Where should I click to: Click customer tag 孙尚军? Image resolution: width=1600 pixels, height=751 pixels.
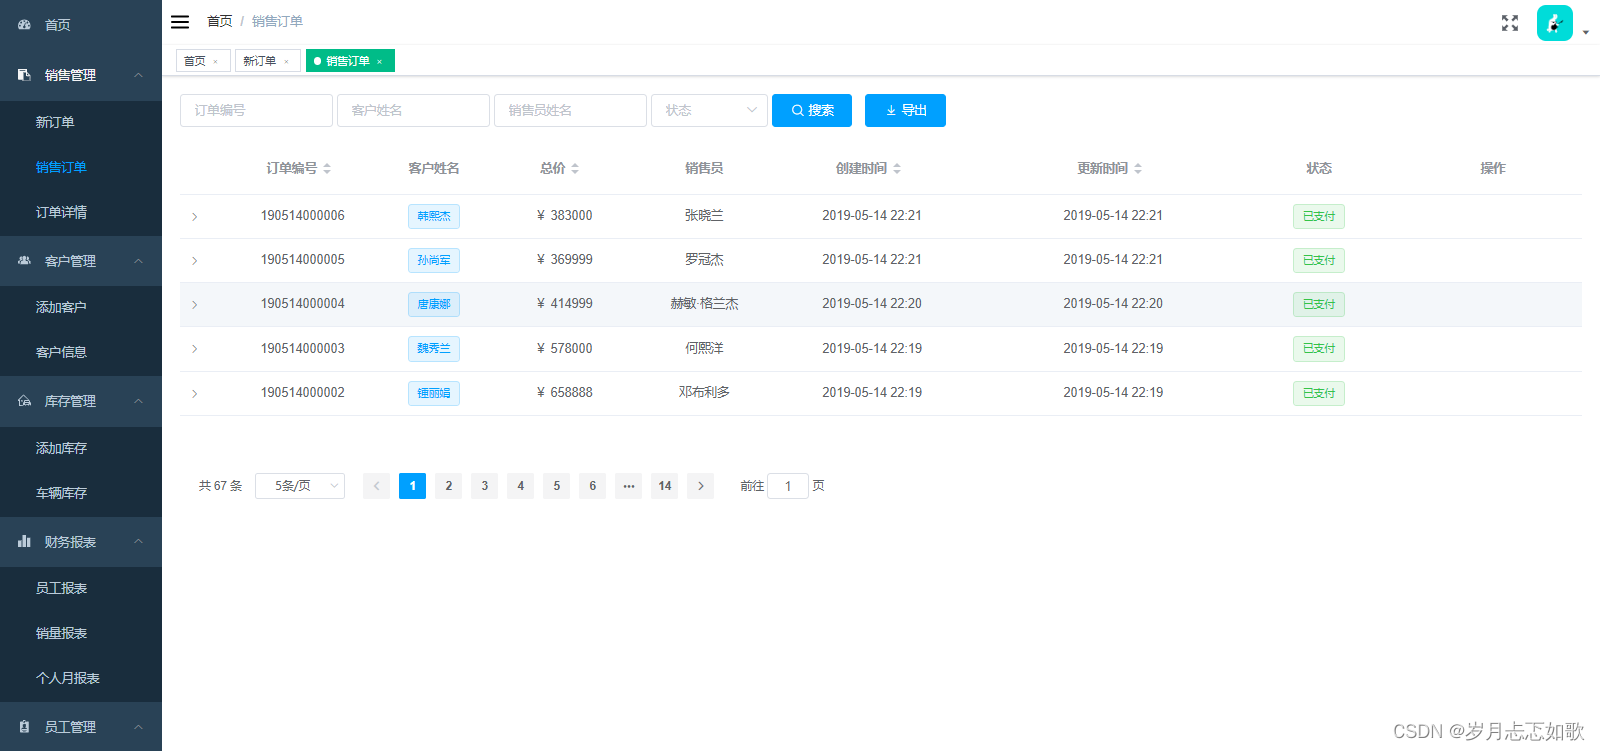coord(434,260)
